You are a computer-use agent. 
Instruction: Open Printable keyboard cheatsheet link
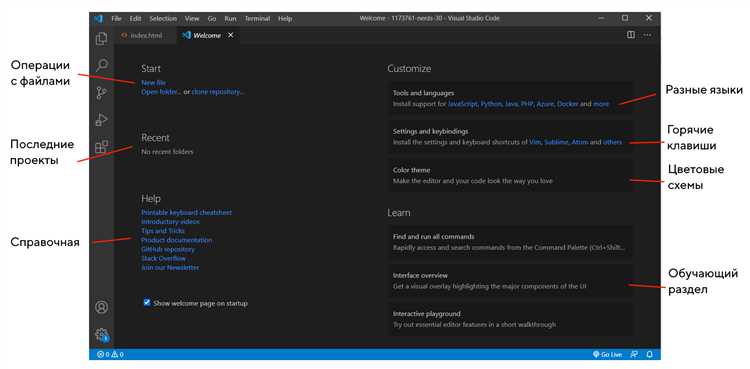(187, 212)
